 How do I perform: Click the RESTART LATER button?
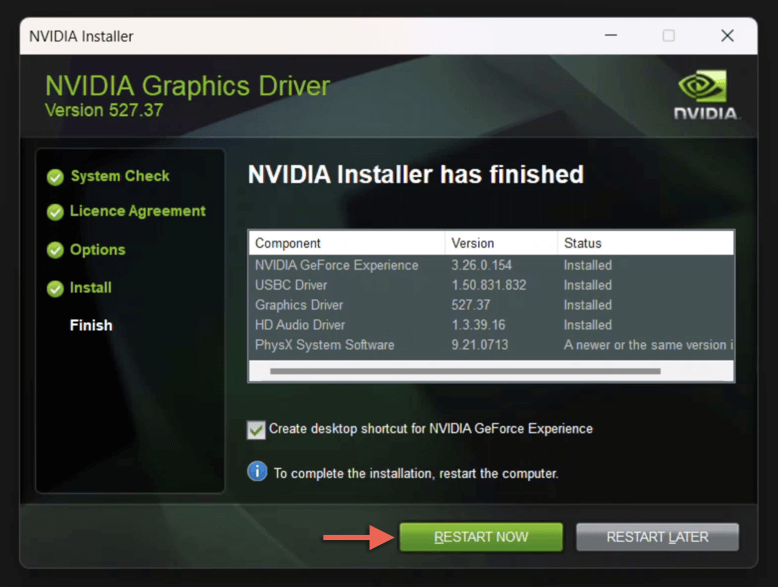[657, 537]
